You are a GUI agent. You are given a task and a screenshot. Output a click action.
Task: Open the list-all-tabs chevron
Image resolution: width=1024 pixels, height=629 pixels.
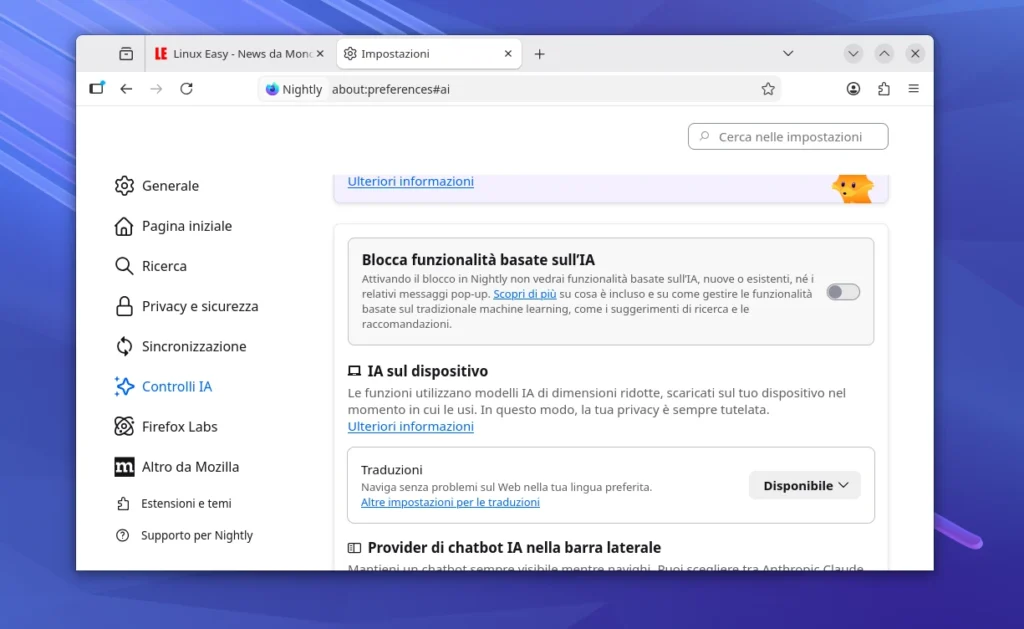[788, 53]
